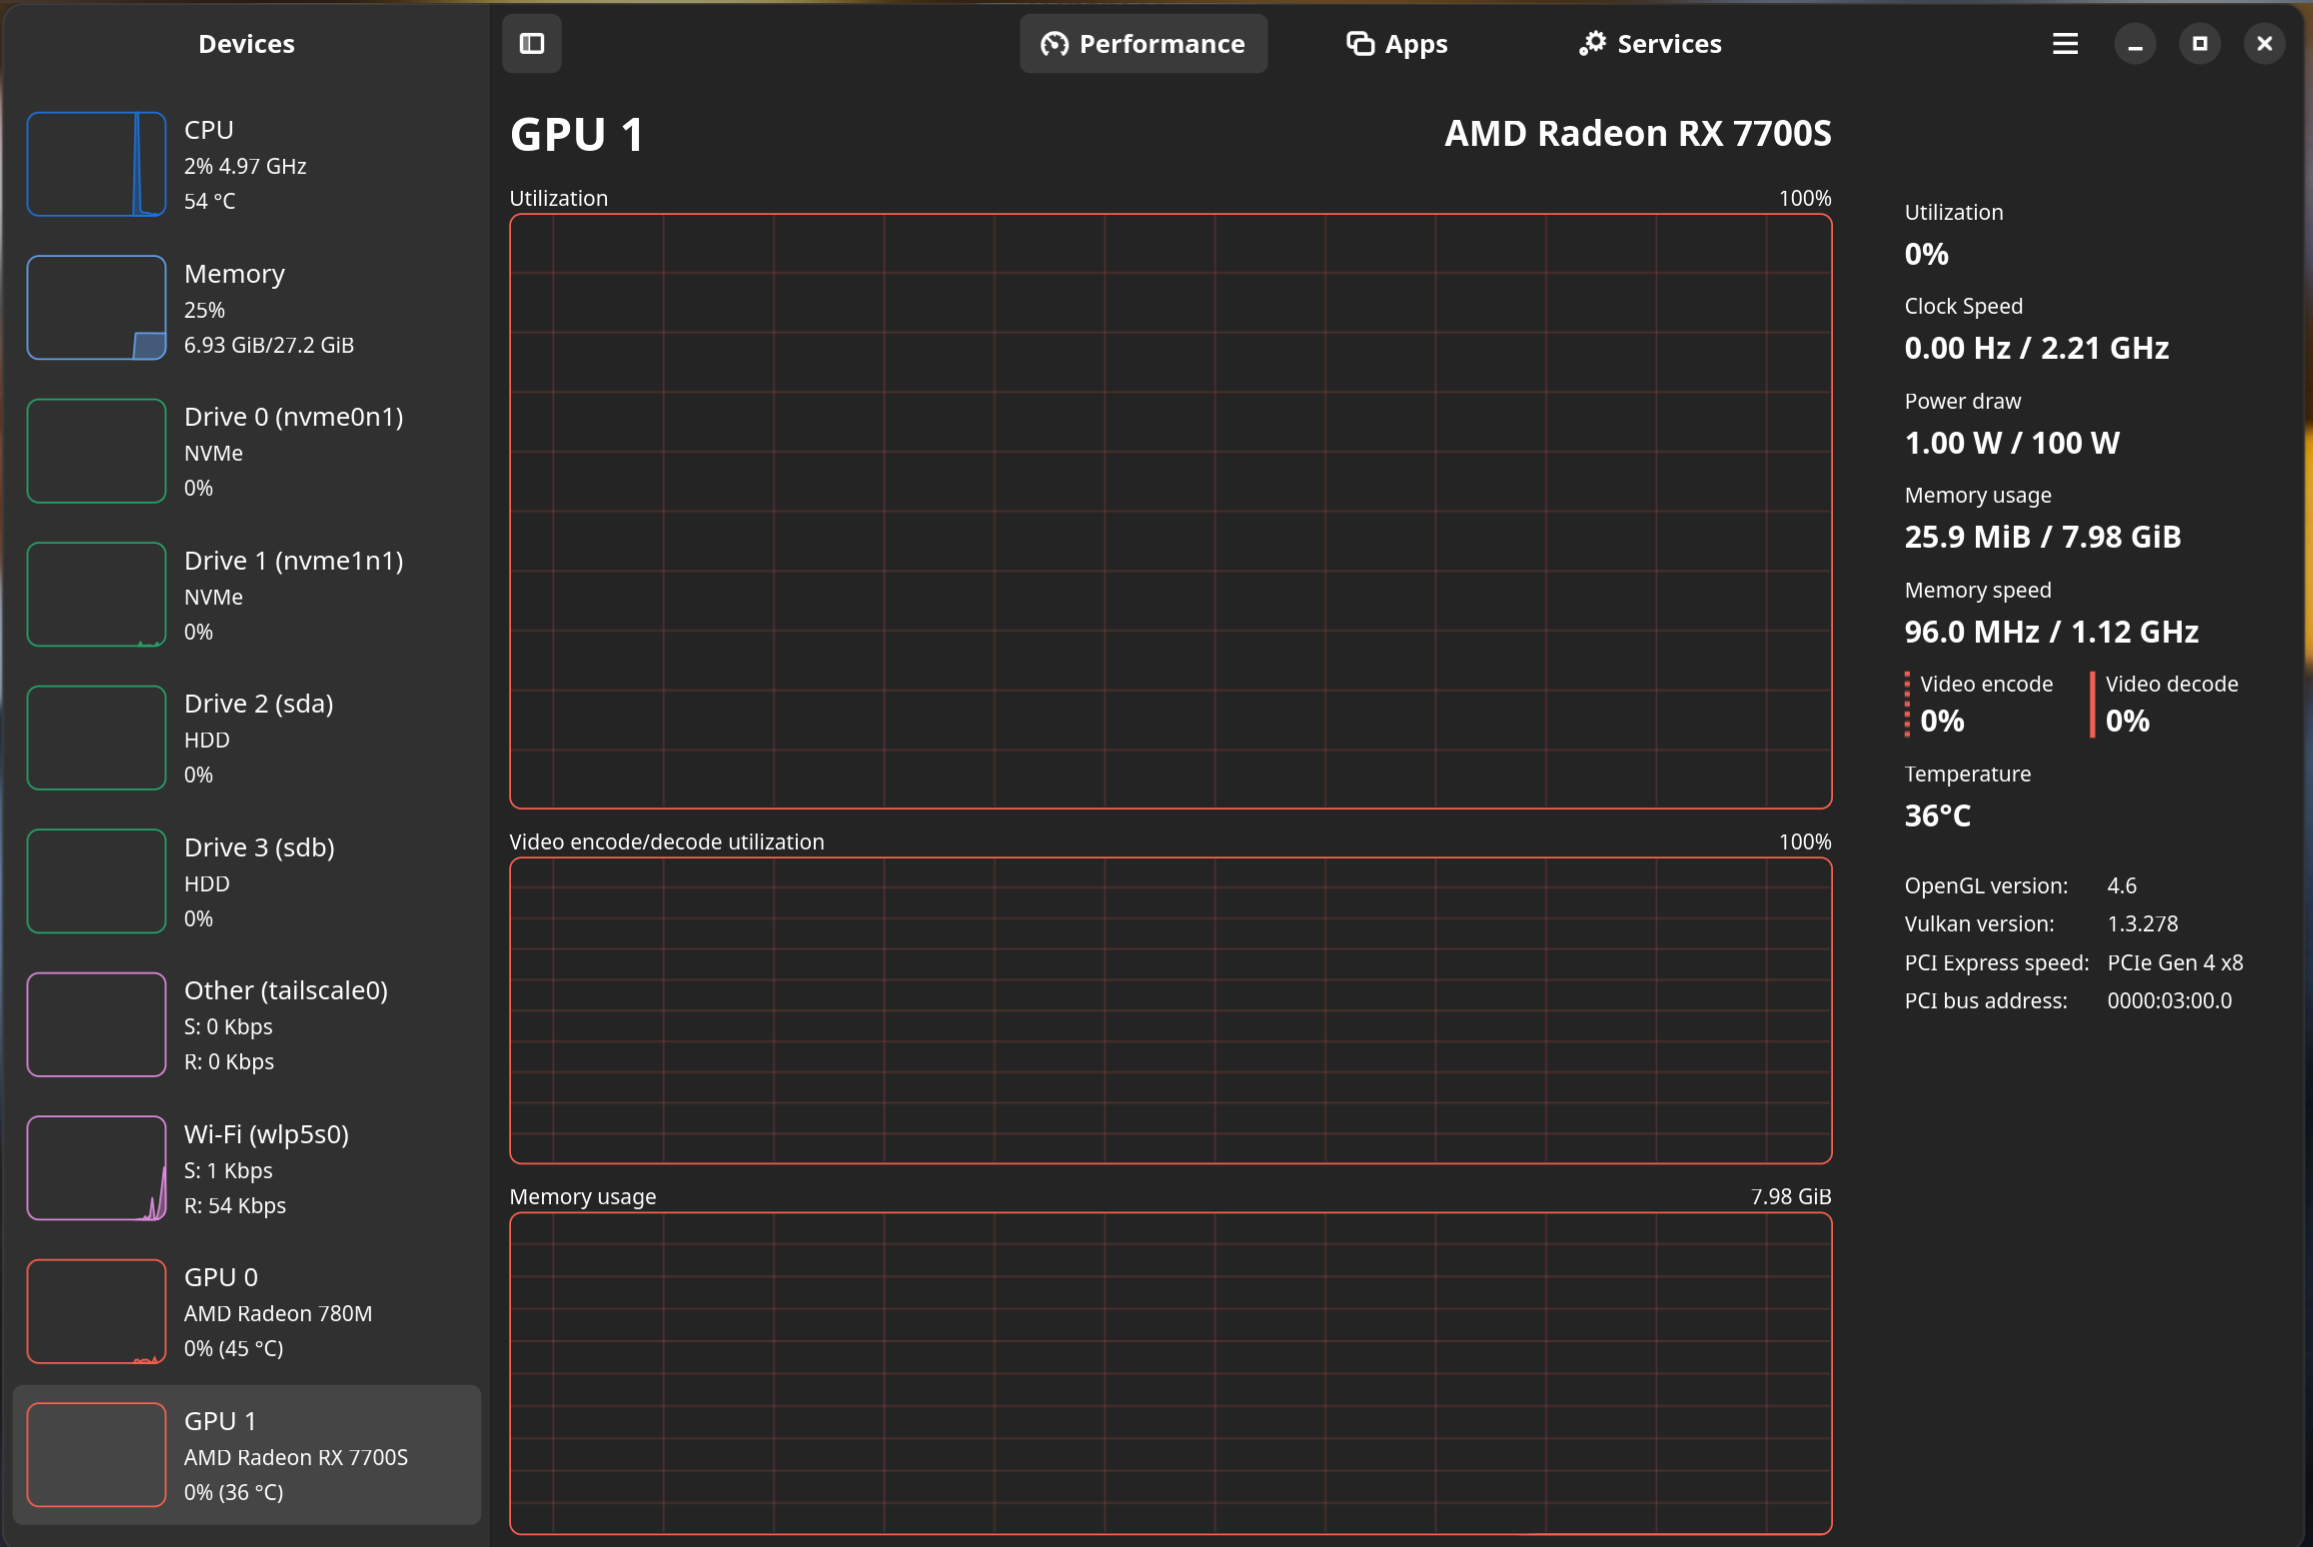Toggle the sidebar panel button

click(x=531, y=43)
